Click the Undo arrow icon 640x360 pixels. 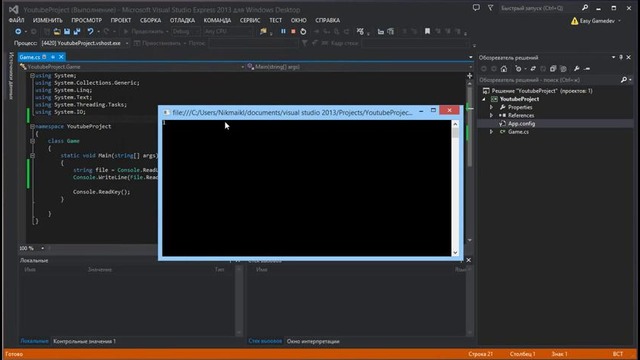(x=90, y=31)
